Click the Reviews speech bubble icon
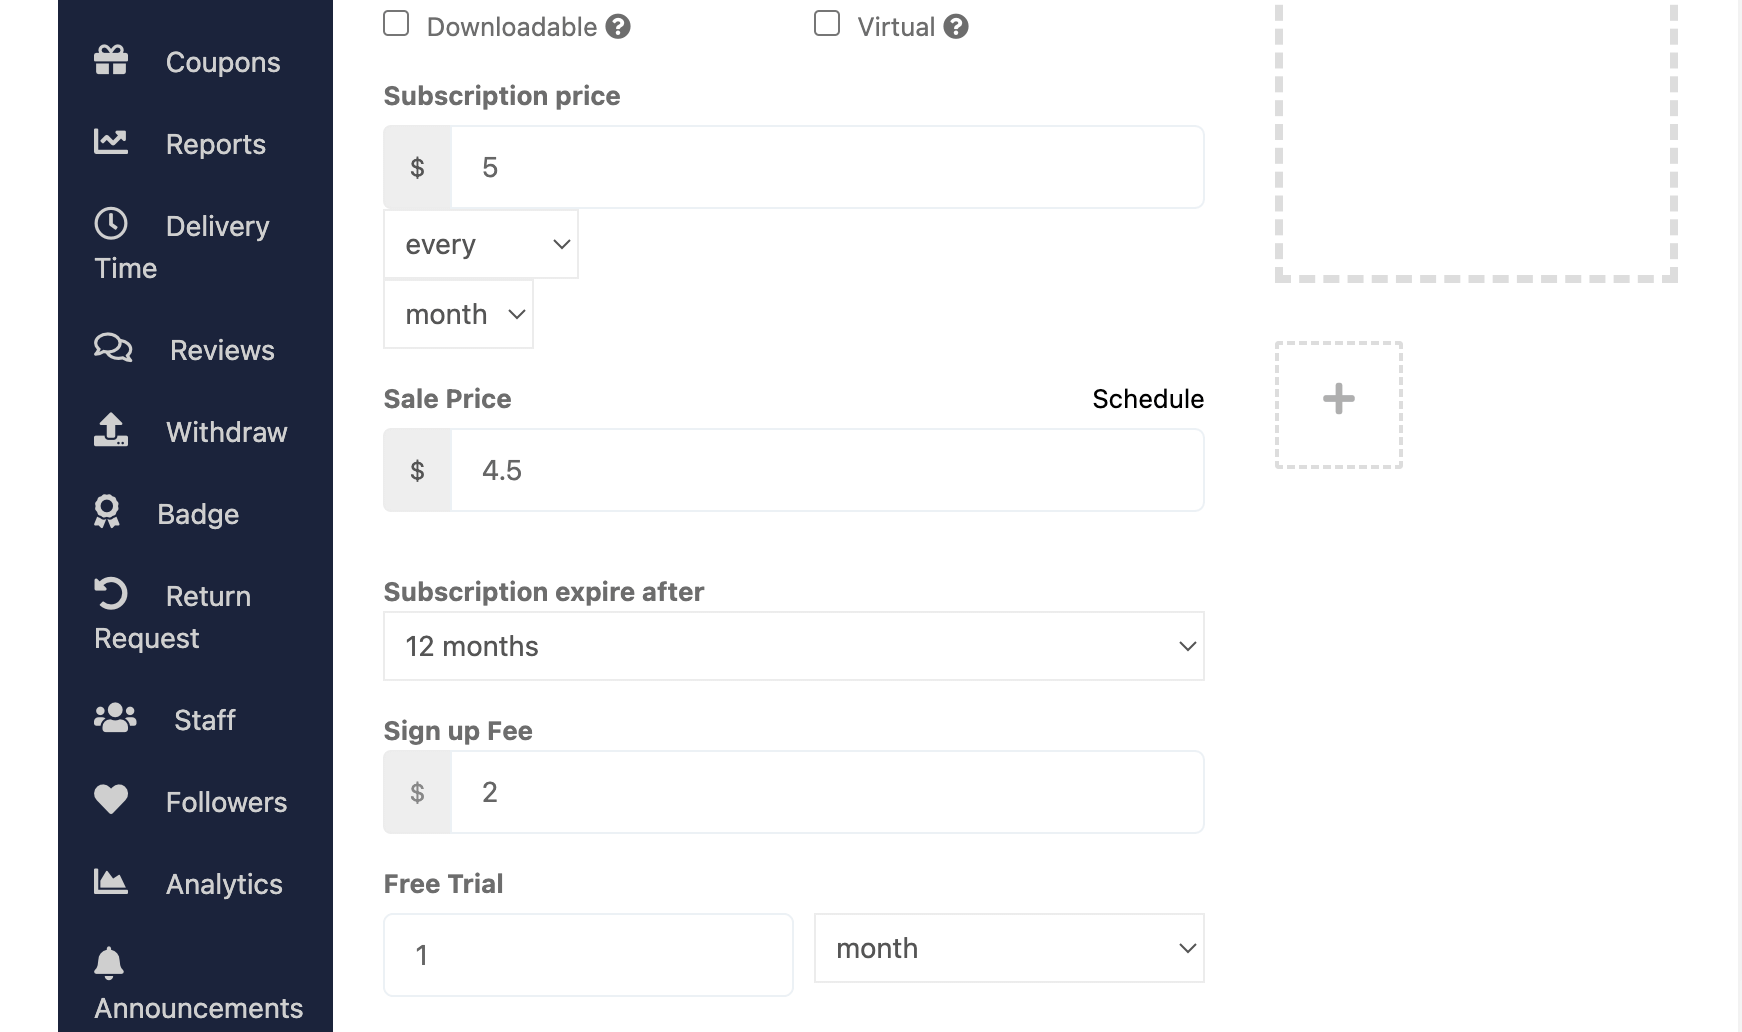Screen dimensions: 1742x1032 [x=111, y=349]
